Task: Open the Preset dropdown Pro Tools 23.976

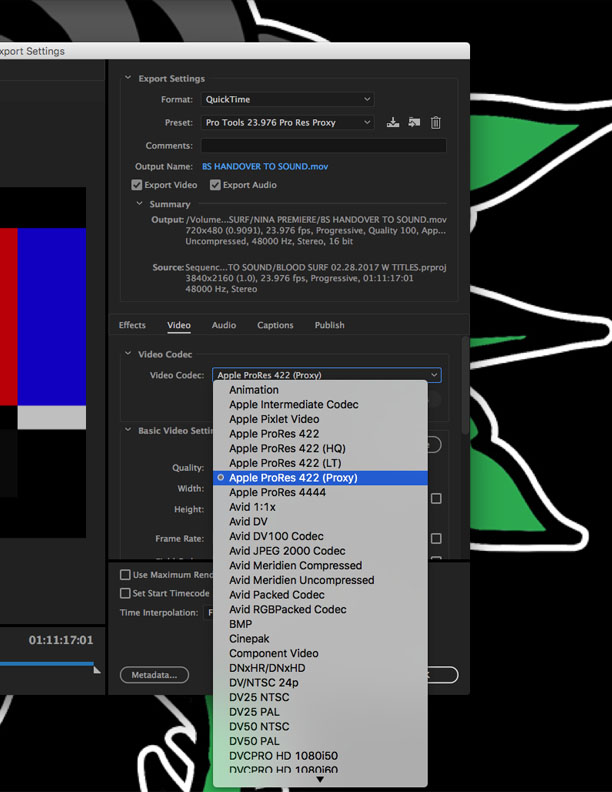Action: [x=287, y=122]
